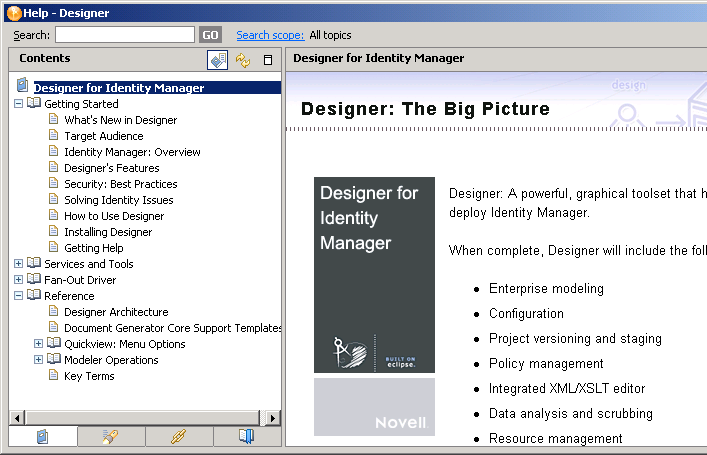
Task: Open the Search scope link
Action: click(x=270, y=35)
